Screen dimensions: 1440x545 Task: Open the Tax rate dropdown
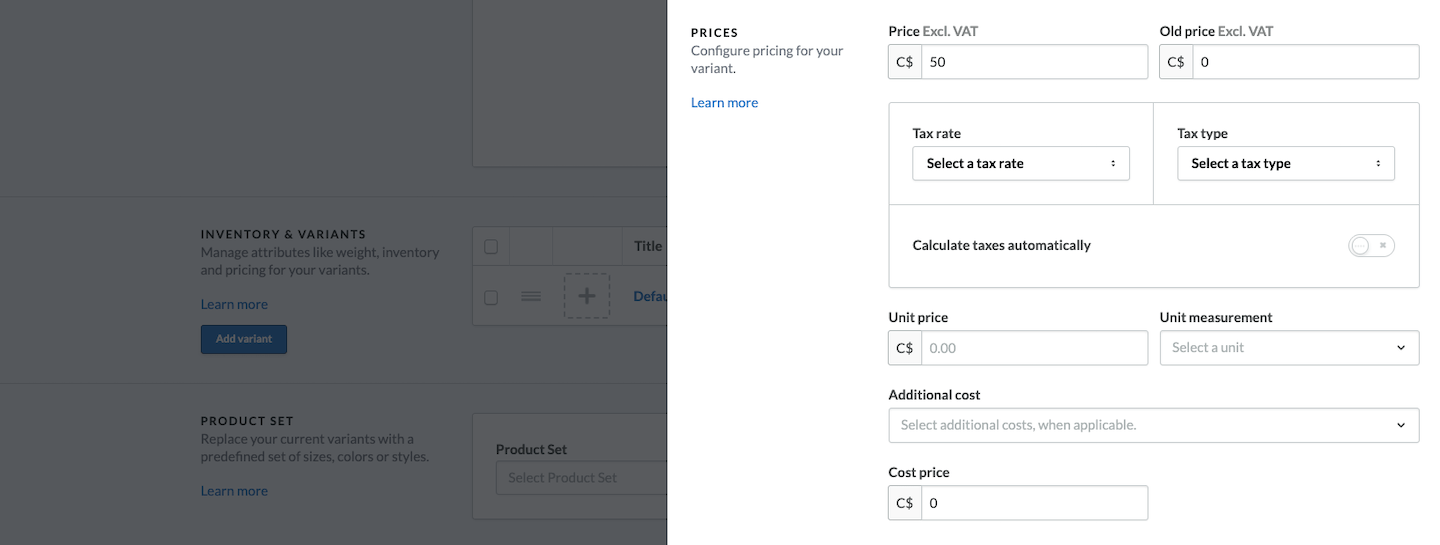coord(1020,163)
